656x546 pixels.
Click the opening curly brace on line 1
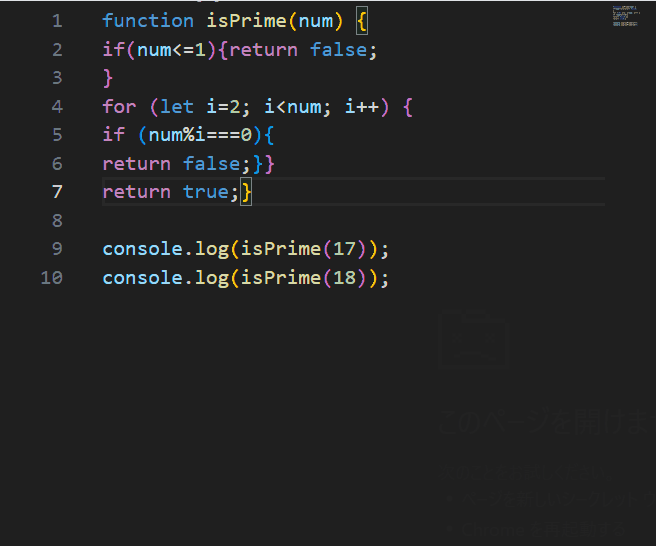point(362,21)
